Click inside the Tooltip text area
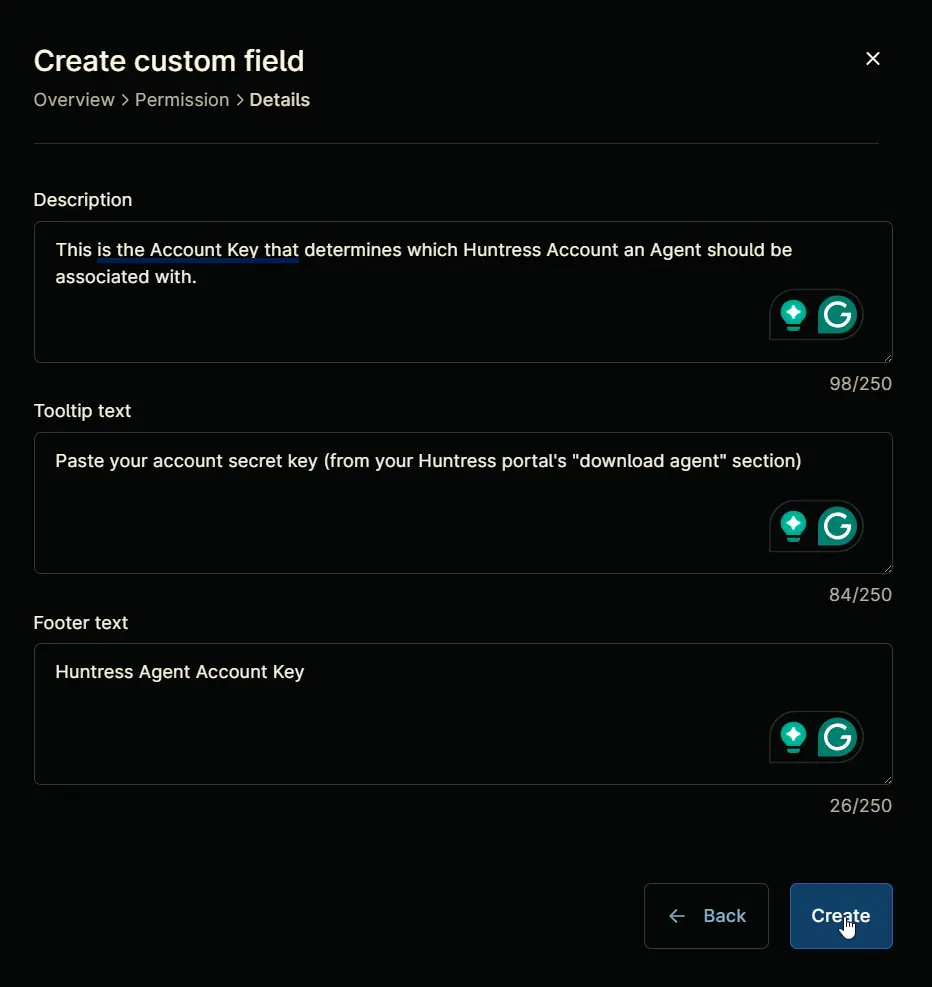This screenshot has height=987, width=932. tap(463, 503)
